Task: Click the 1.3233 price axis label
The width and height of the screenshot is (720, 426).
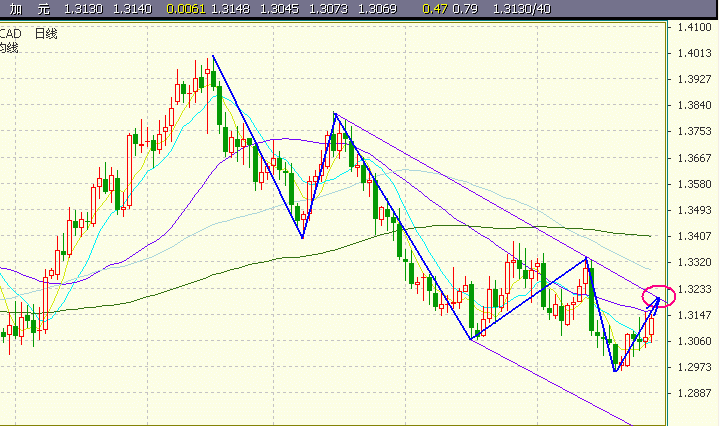Action: point(695,289)
